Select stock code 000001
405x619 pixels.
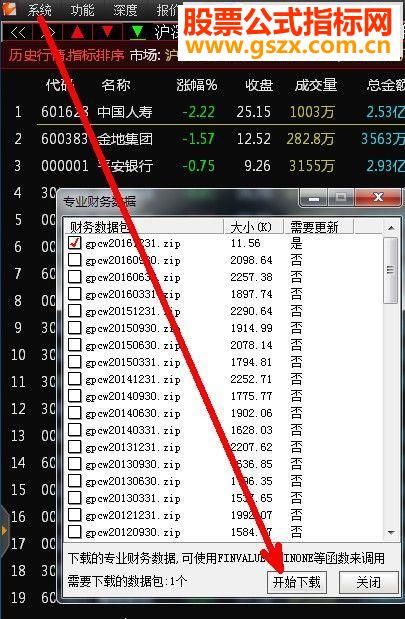click(65, 166)
